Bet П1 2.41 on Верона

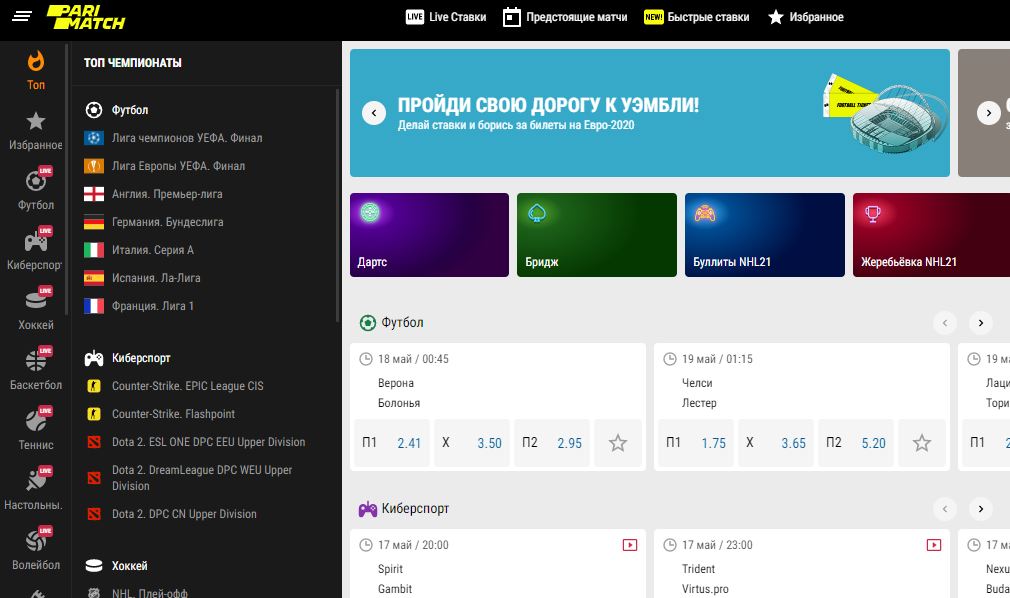coord(392,443)
